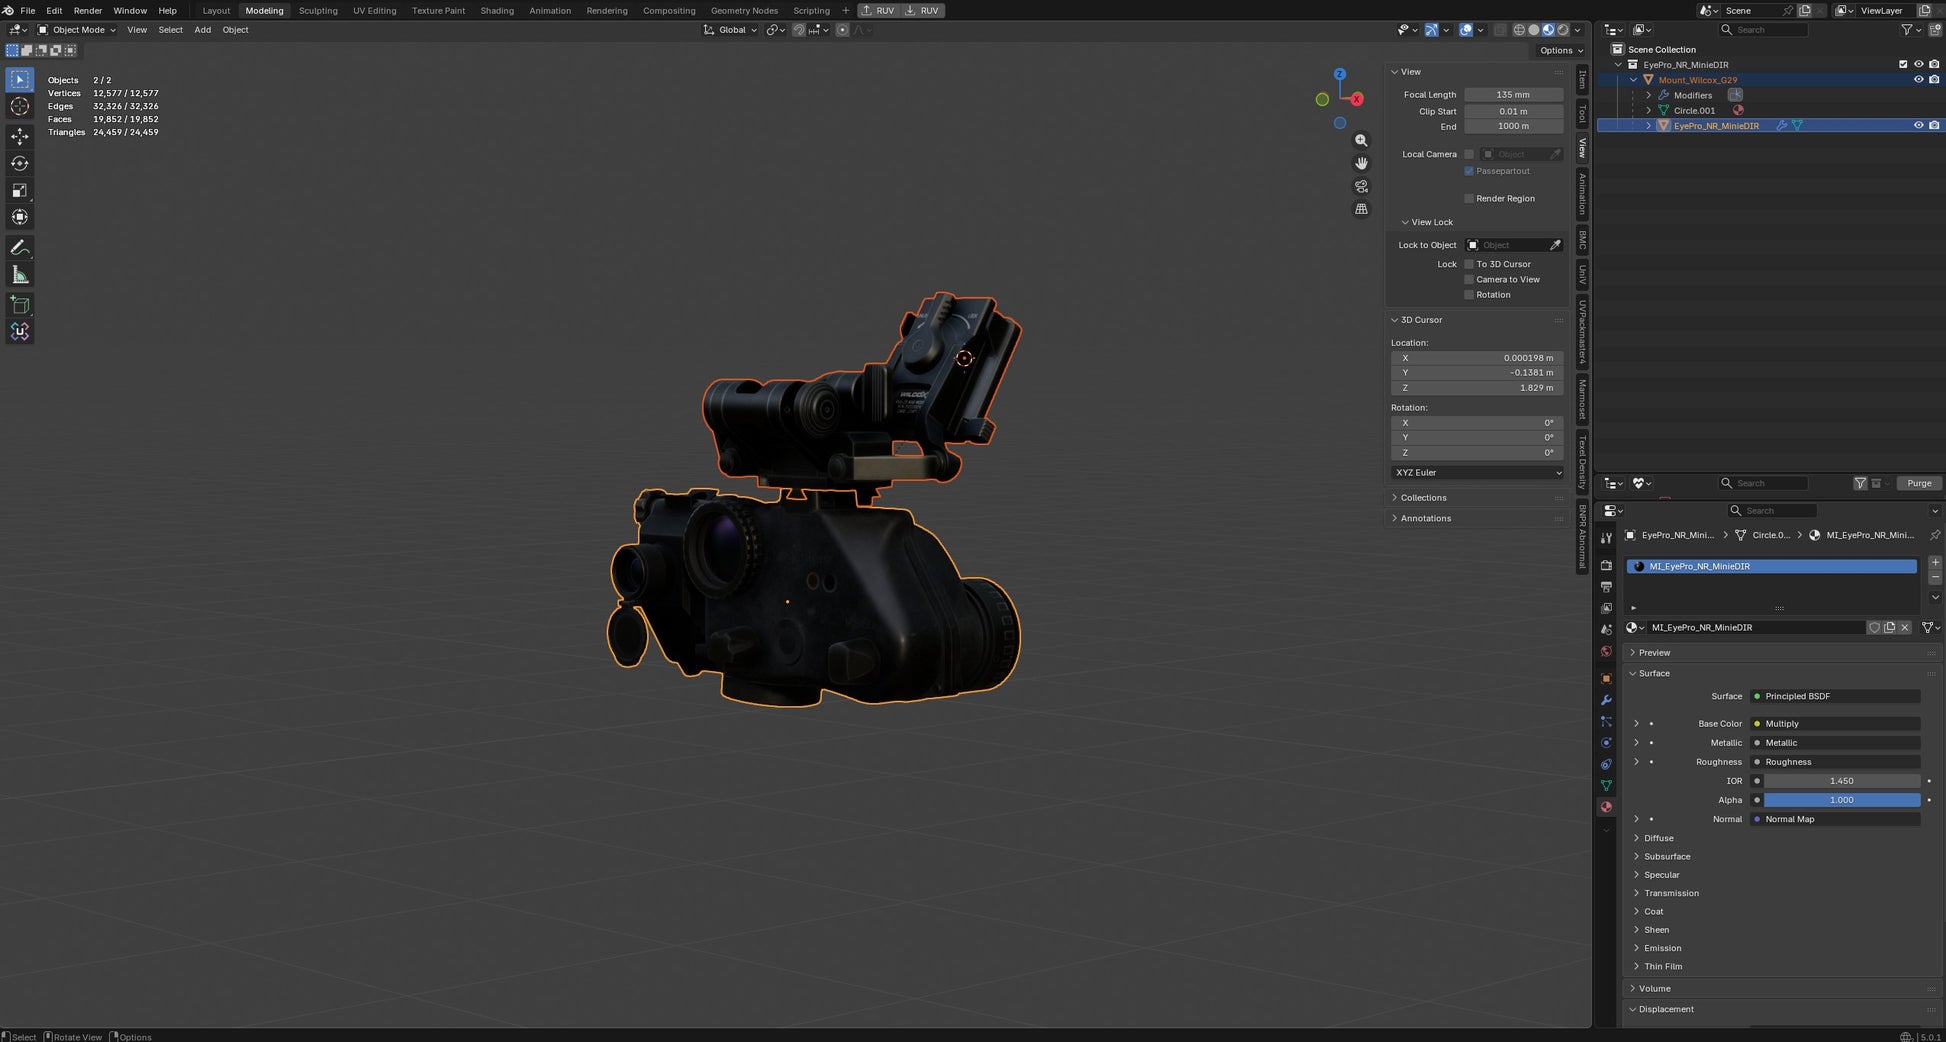
Task: Disable Mount_Wilcox_G29 in renders camera icon
Action: 1934,80
